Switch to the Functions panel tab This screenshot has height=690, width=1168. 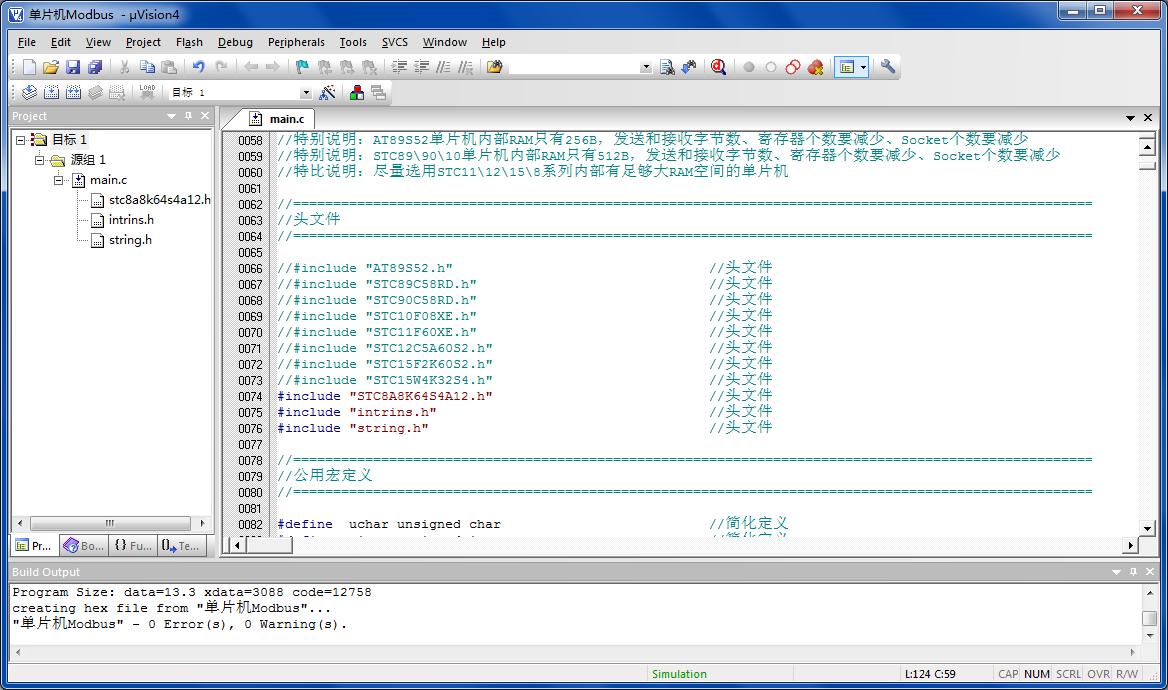[x=133, y=545]
